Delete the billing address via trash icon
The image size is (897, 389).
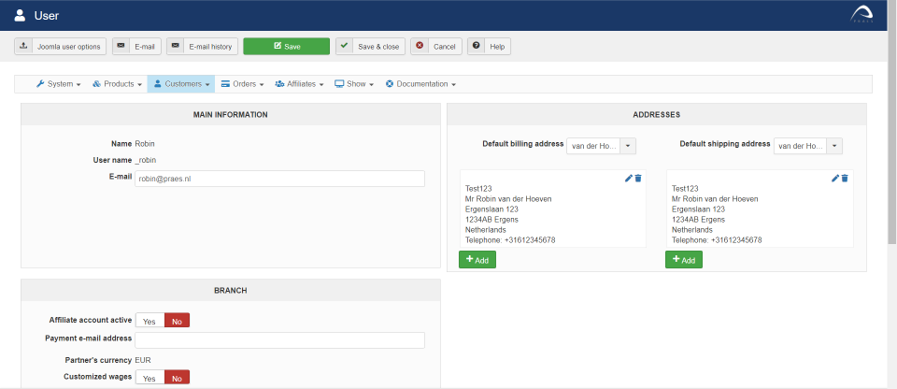pos(638,178)
